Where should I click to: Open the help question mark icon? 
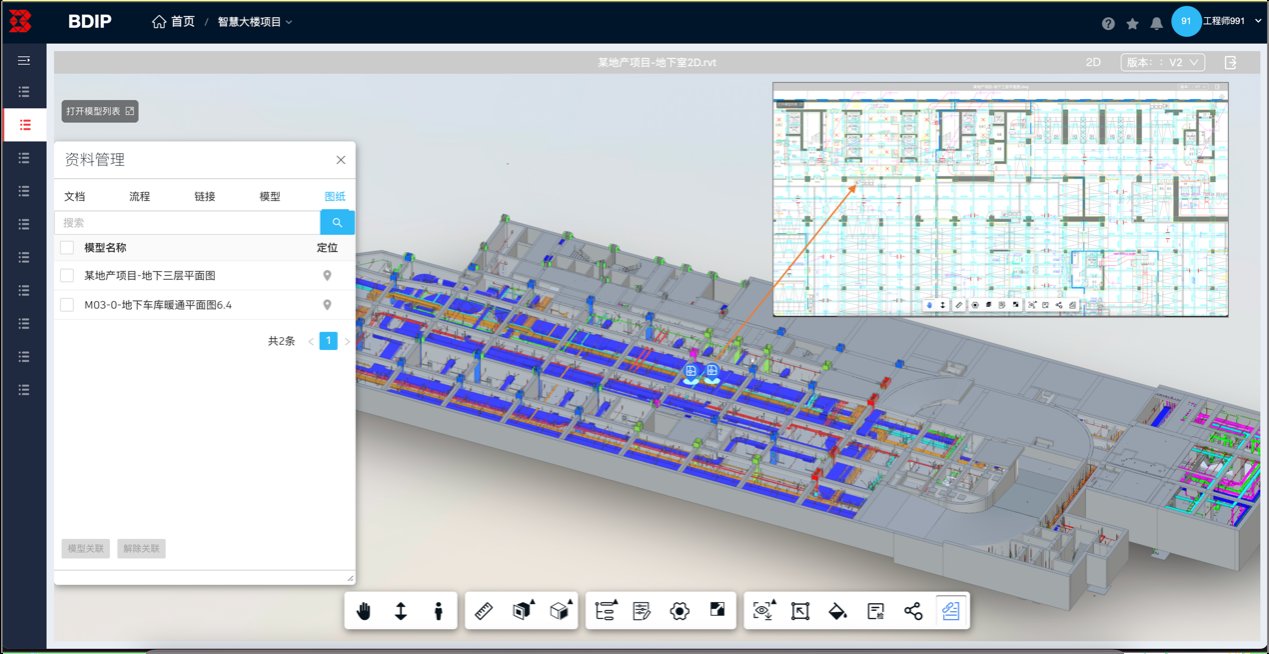[1108, 23]
